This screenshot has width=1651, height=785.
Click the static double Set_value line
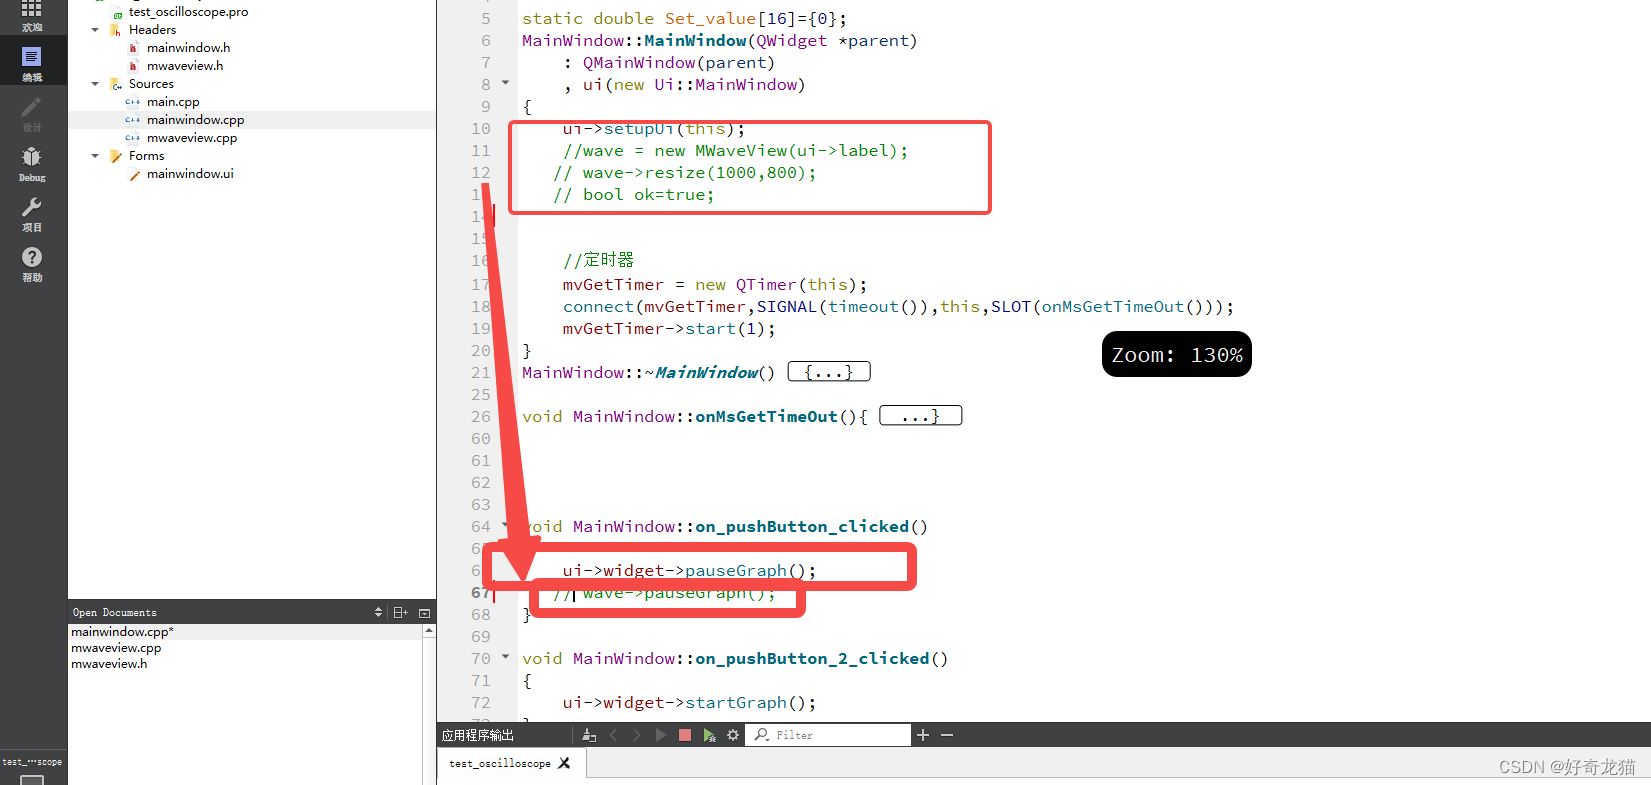(x=684, y=19)
